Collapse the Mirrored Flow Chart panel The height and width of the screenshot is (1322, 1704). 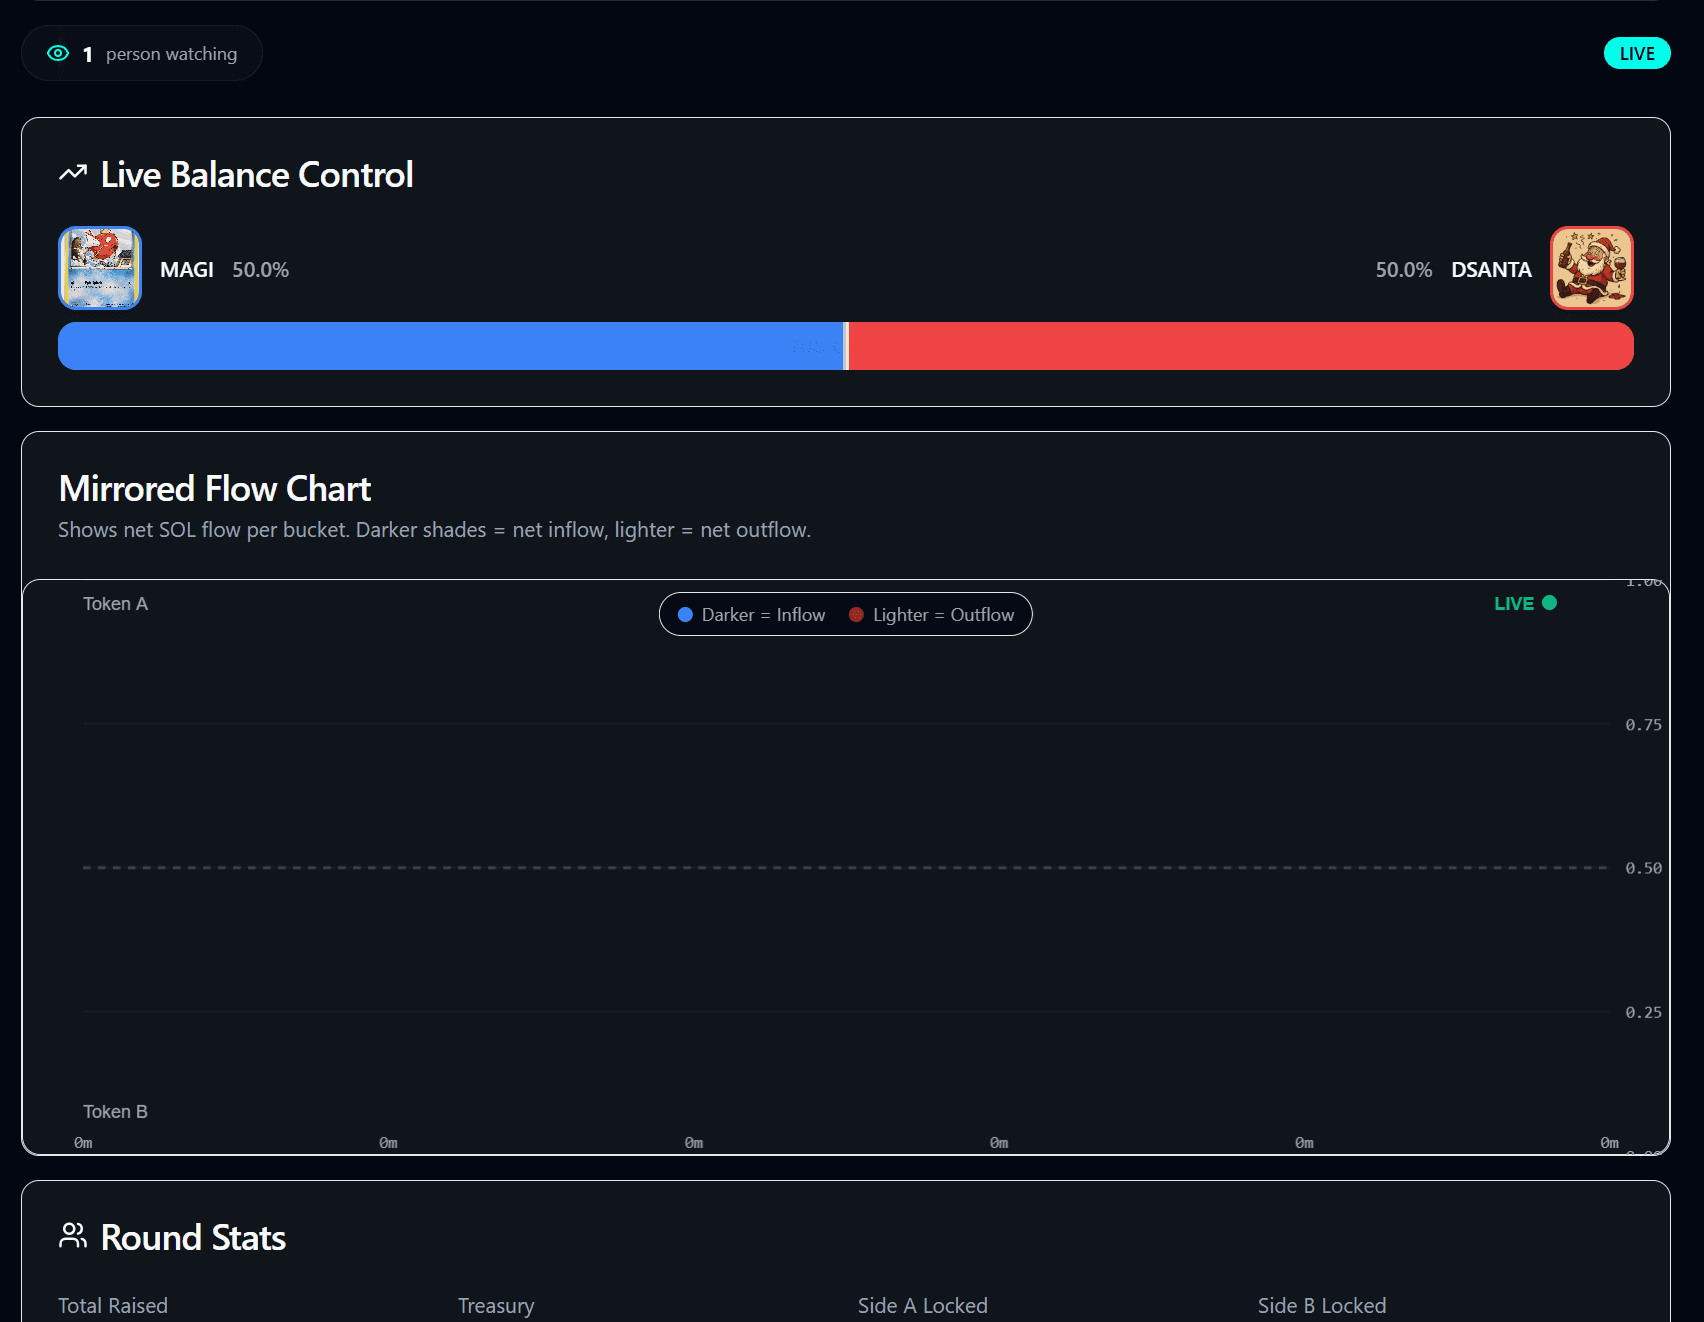click(x=214, y=489)
